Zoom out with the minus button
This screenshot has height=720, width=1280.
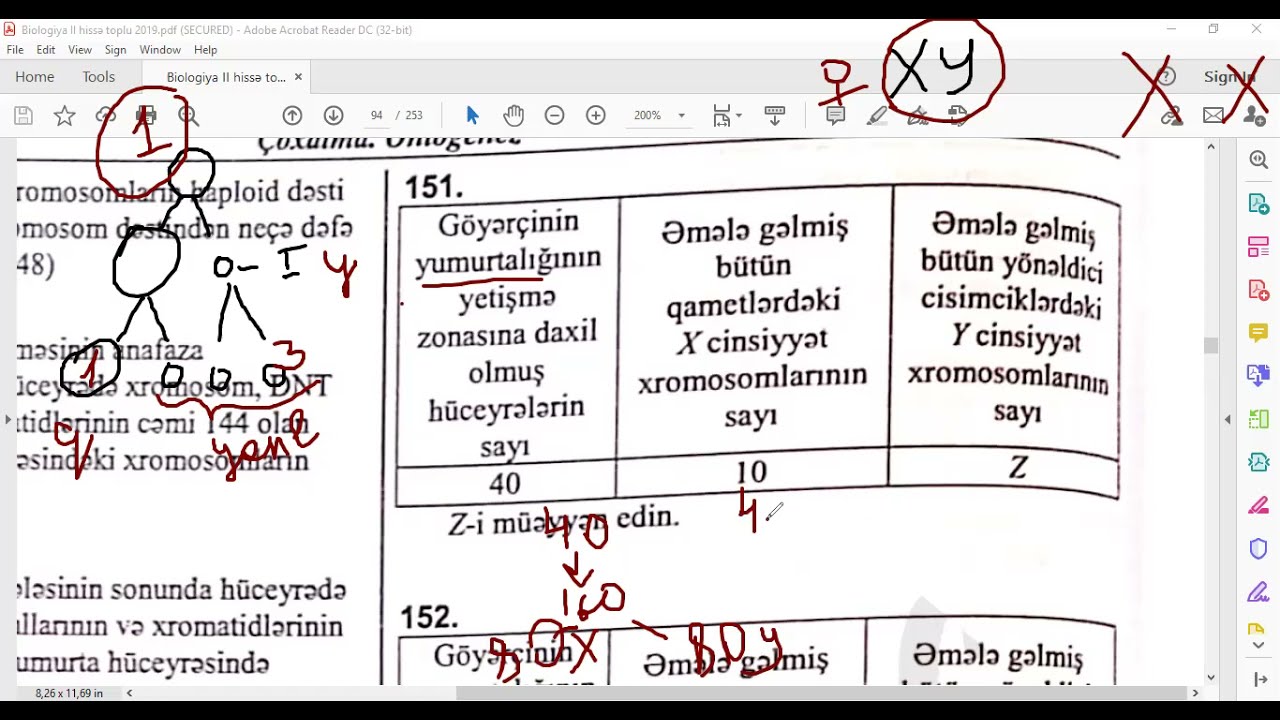pos(554,116)
